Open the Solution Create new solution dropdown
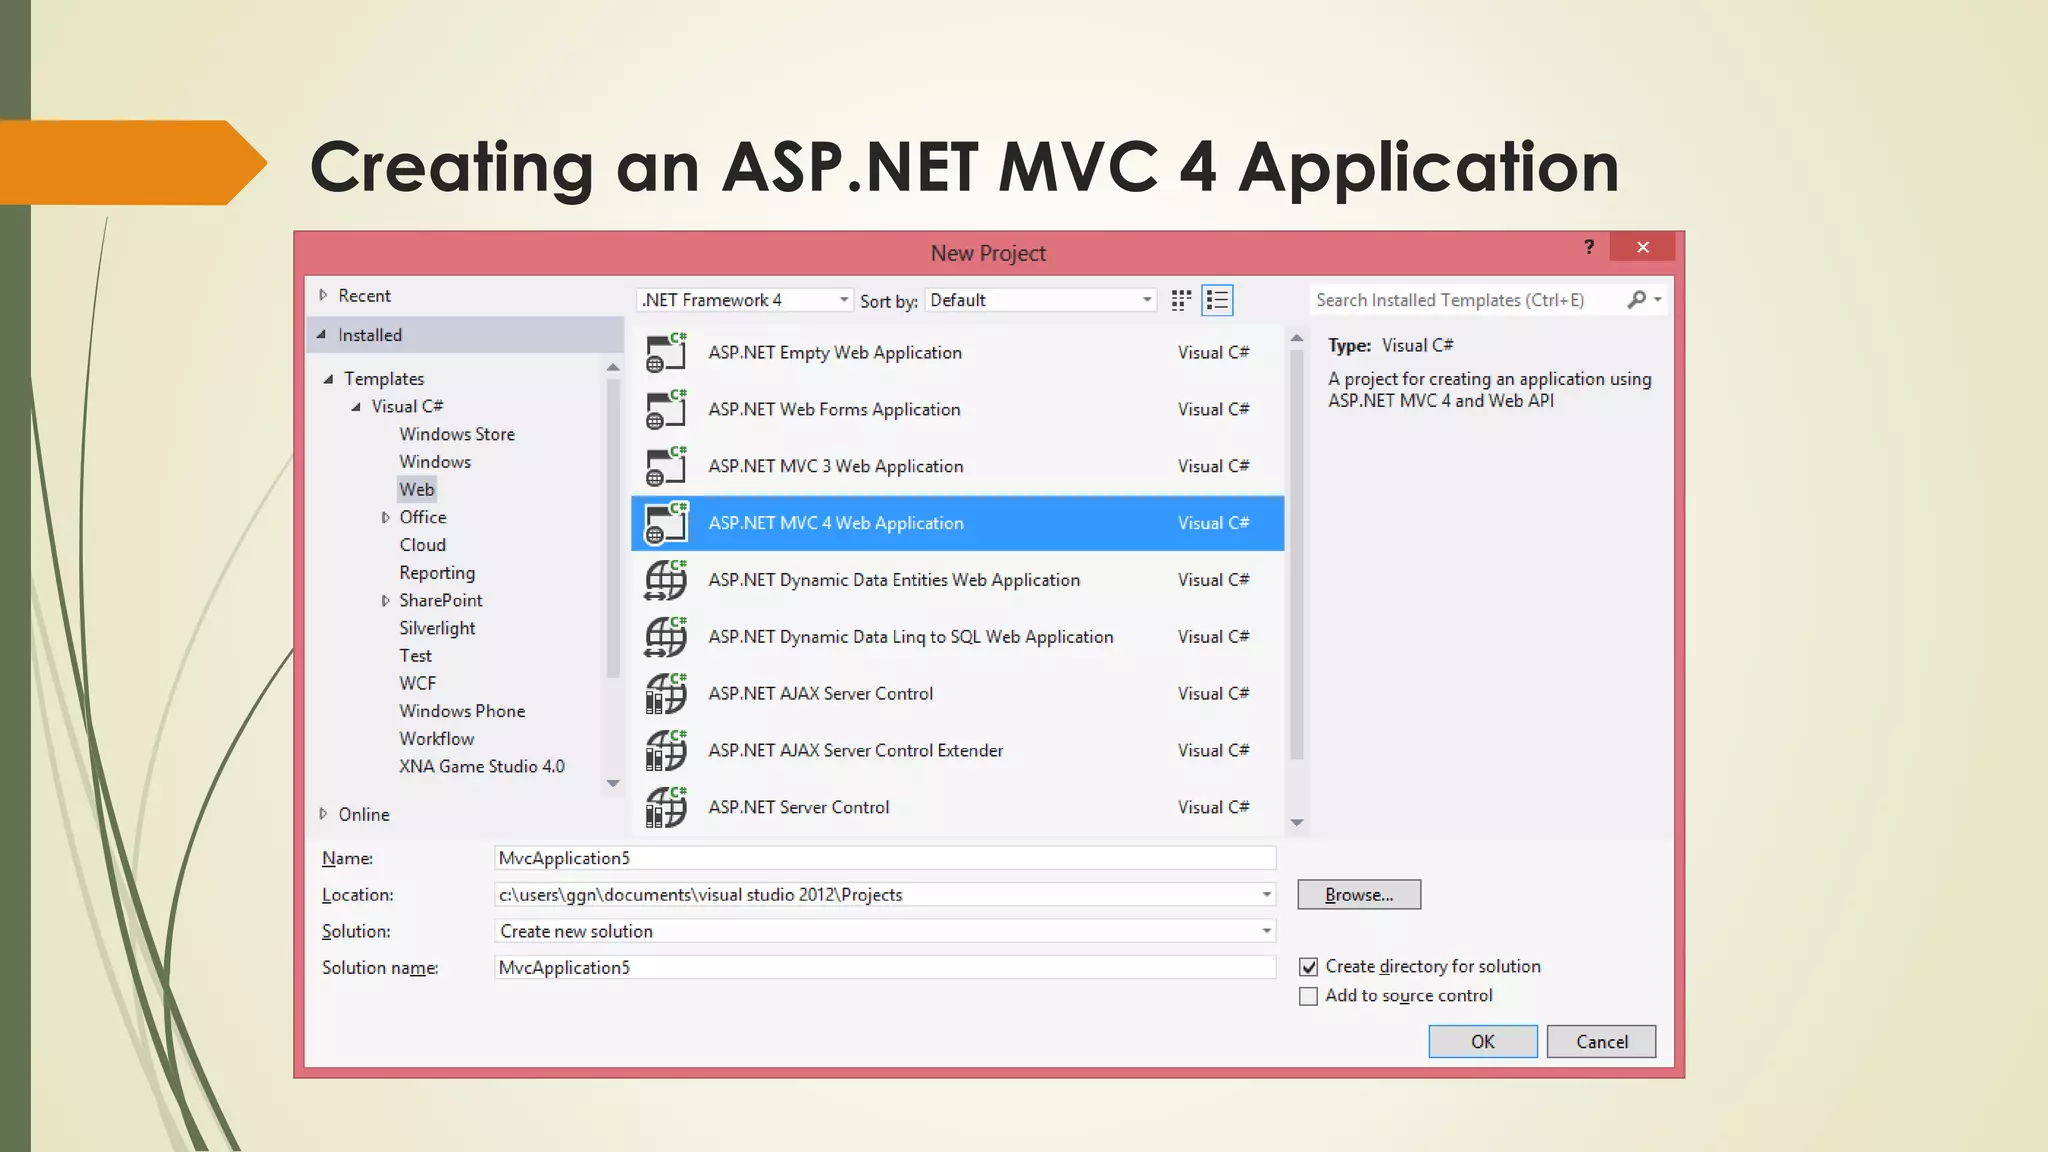2048x1152 pixels. (1266, 931)
